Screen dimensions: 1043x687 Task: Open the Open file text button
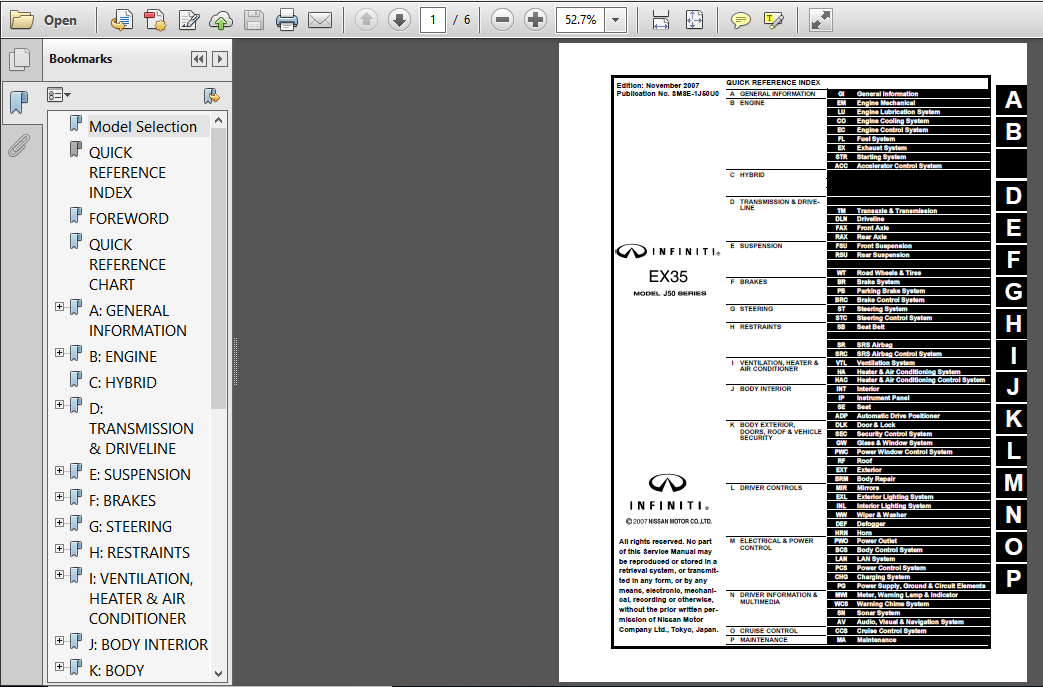pyautogui.click(x=61, y=21)
